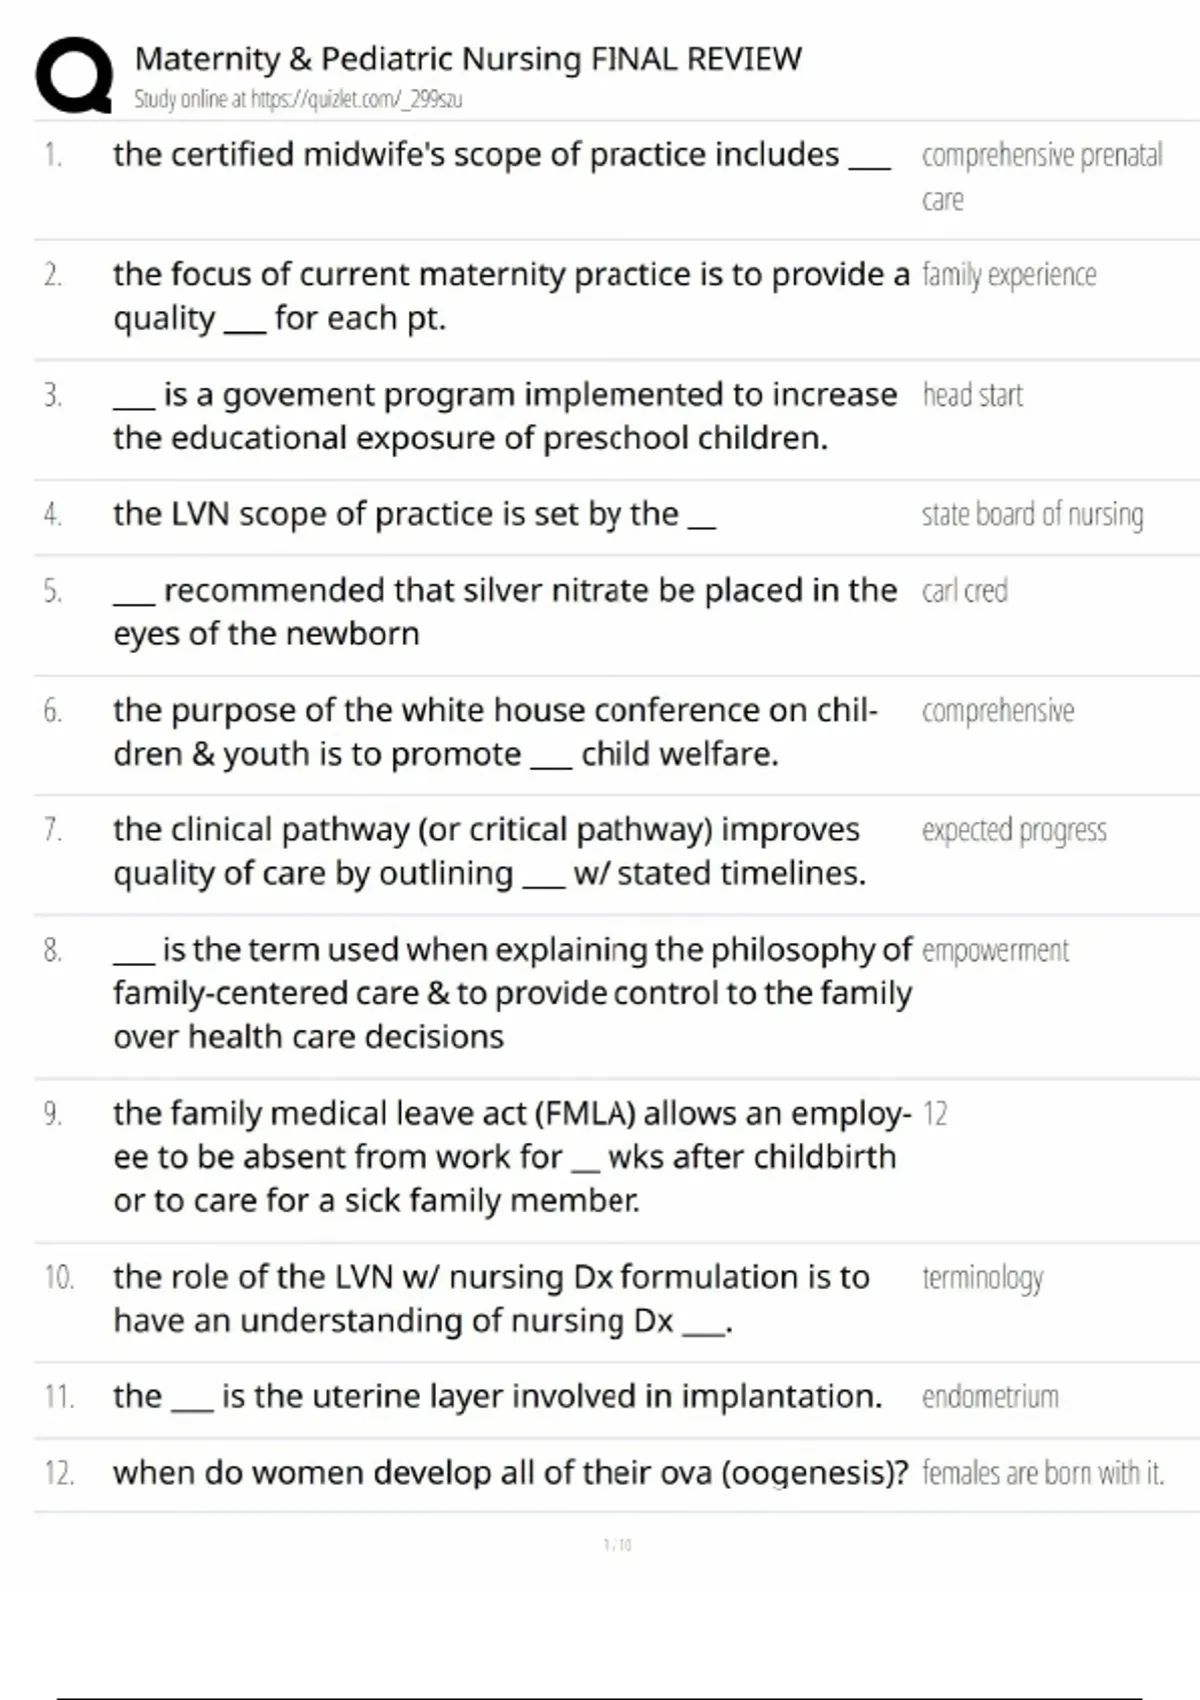Click the white house conference question

pos(495,731)
